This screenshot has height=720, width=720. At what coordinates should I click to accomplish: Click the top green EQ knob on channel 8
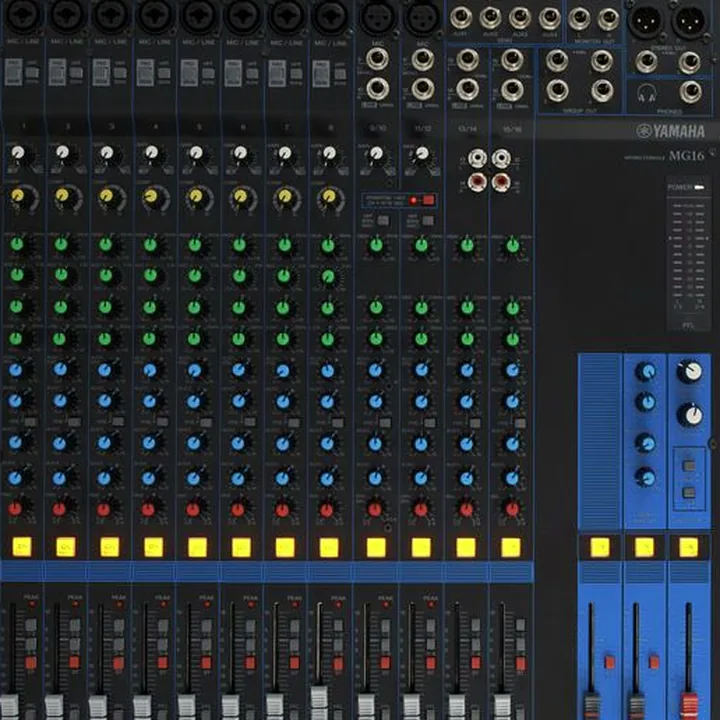coord(328,246)
